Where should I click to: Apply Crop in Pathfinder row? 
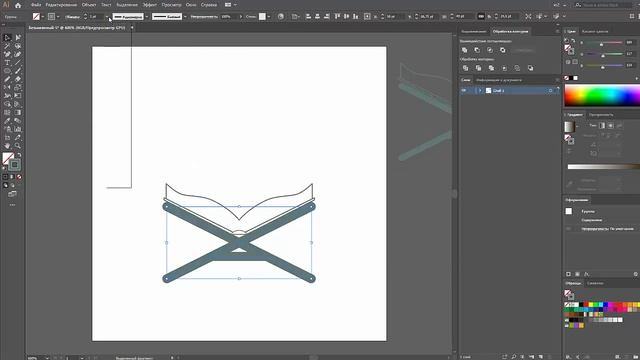[x=504, y=68]
